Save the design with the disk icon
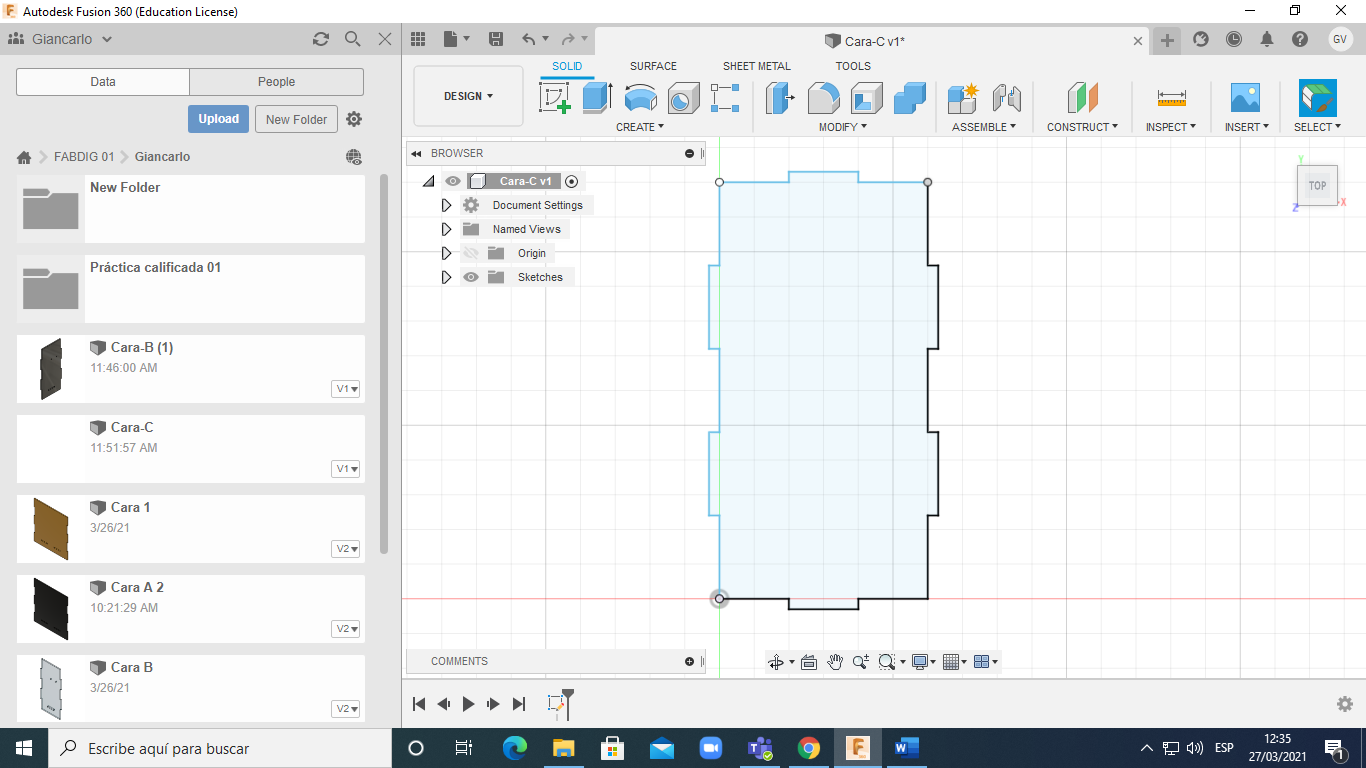 point(495,39)
